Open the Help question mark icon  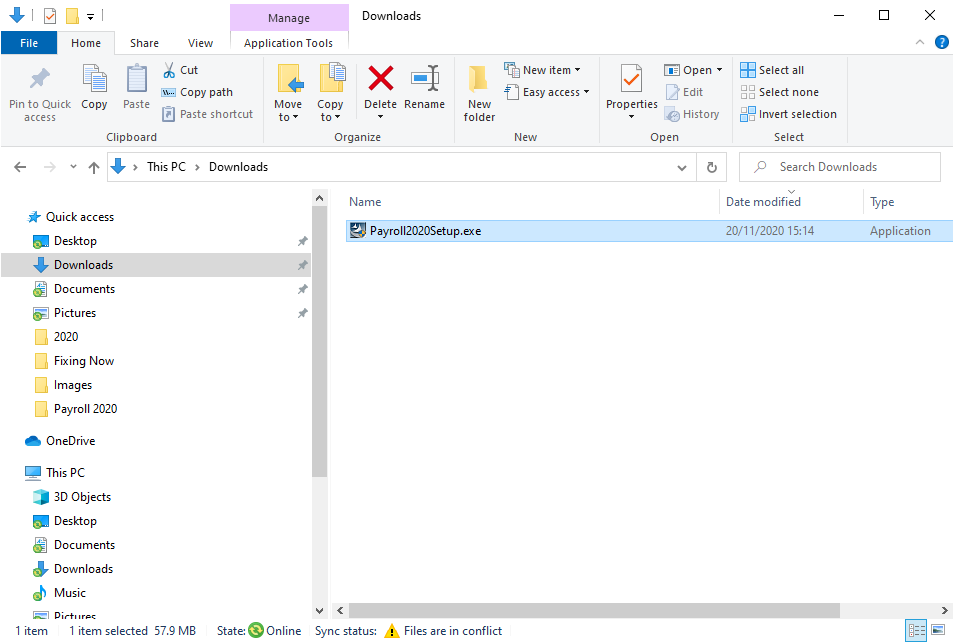click(x=941, y=43)
